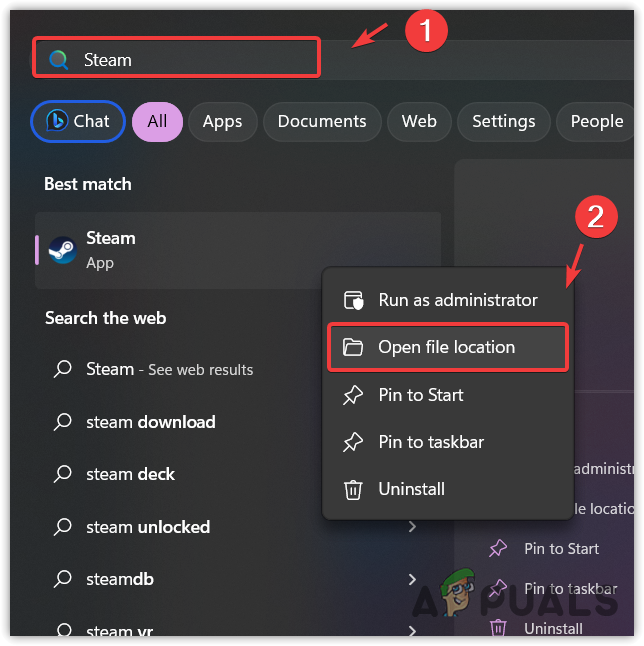
Task: Click the Bing Chat icon
Action: 57,121
